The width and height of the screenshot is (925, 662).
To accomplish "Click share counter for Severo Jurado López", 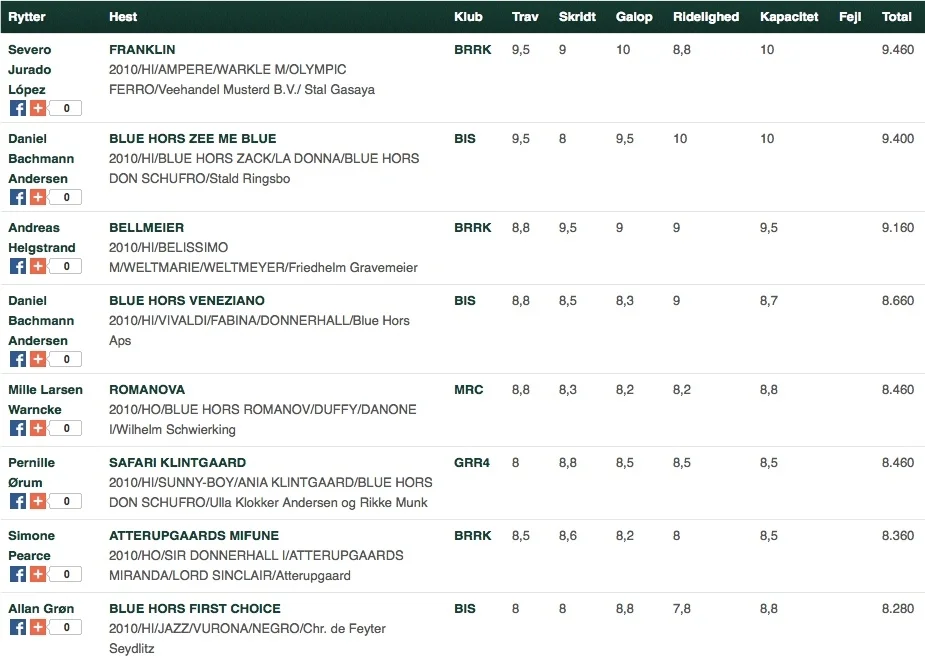I will [65, 108].
